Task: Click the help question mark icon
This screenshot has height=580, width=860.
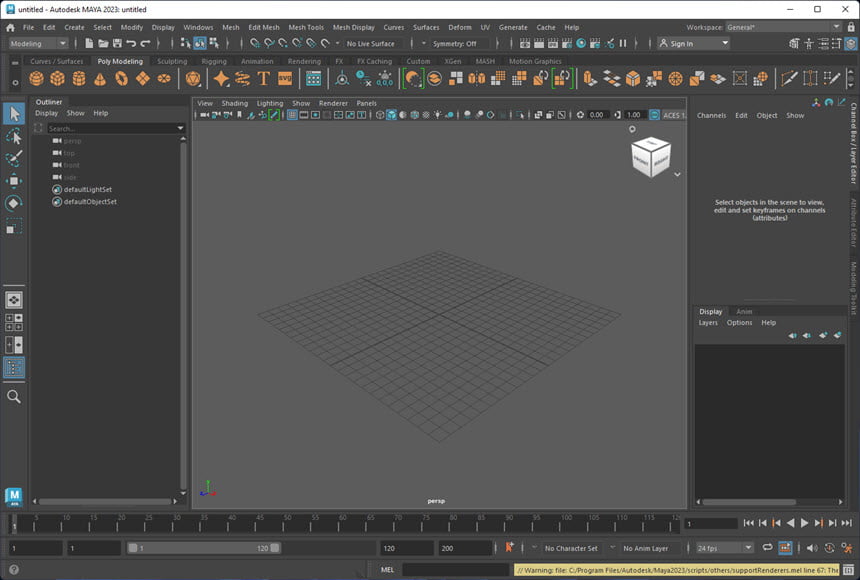Action: coord(14,570)
